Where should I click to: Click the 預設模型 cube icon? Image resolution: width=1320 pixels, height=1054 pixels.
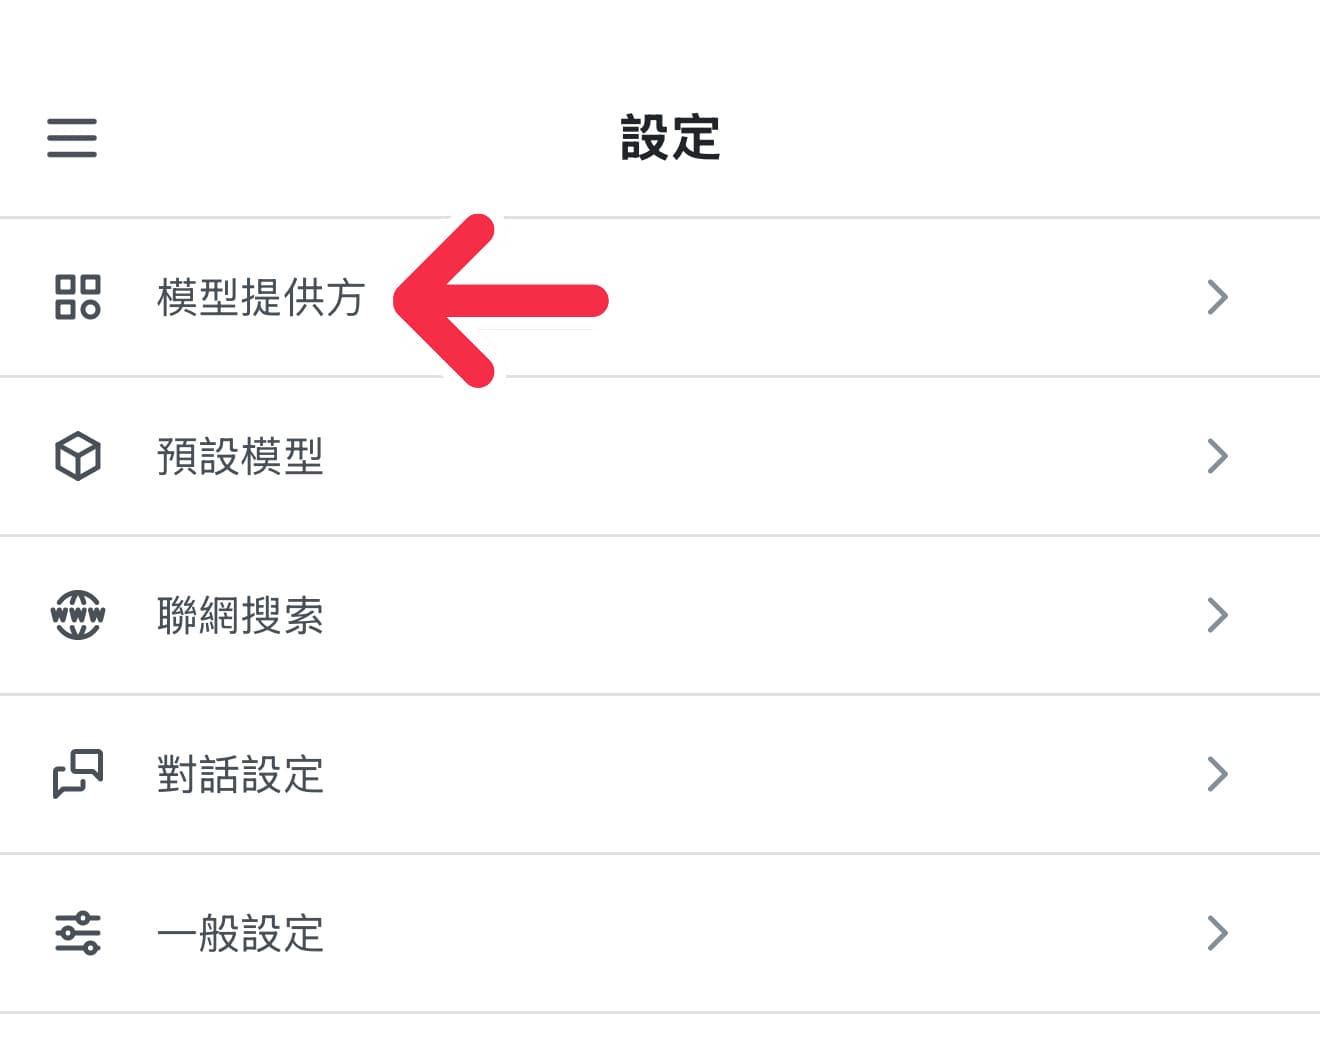pyautogui.click(x=77, y=456)
